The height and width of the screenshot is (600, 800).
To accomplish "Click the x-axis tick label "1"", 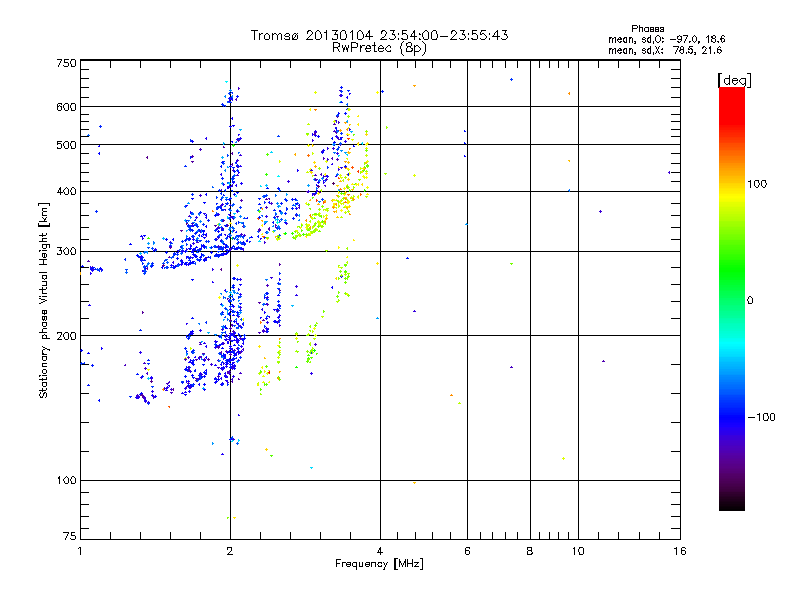I will pos(80,551).
